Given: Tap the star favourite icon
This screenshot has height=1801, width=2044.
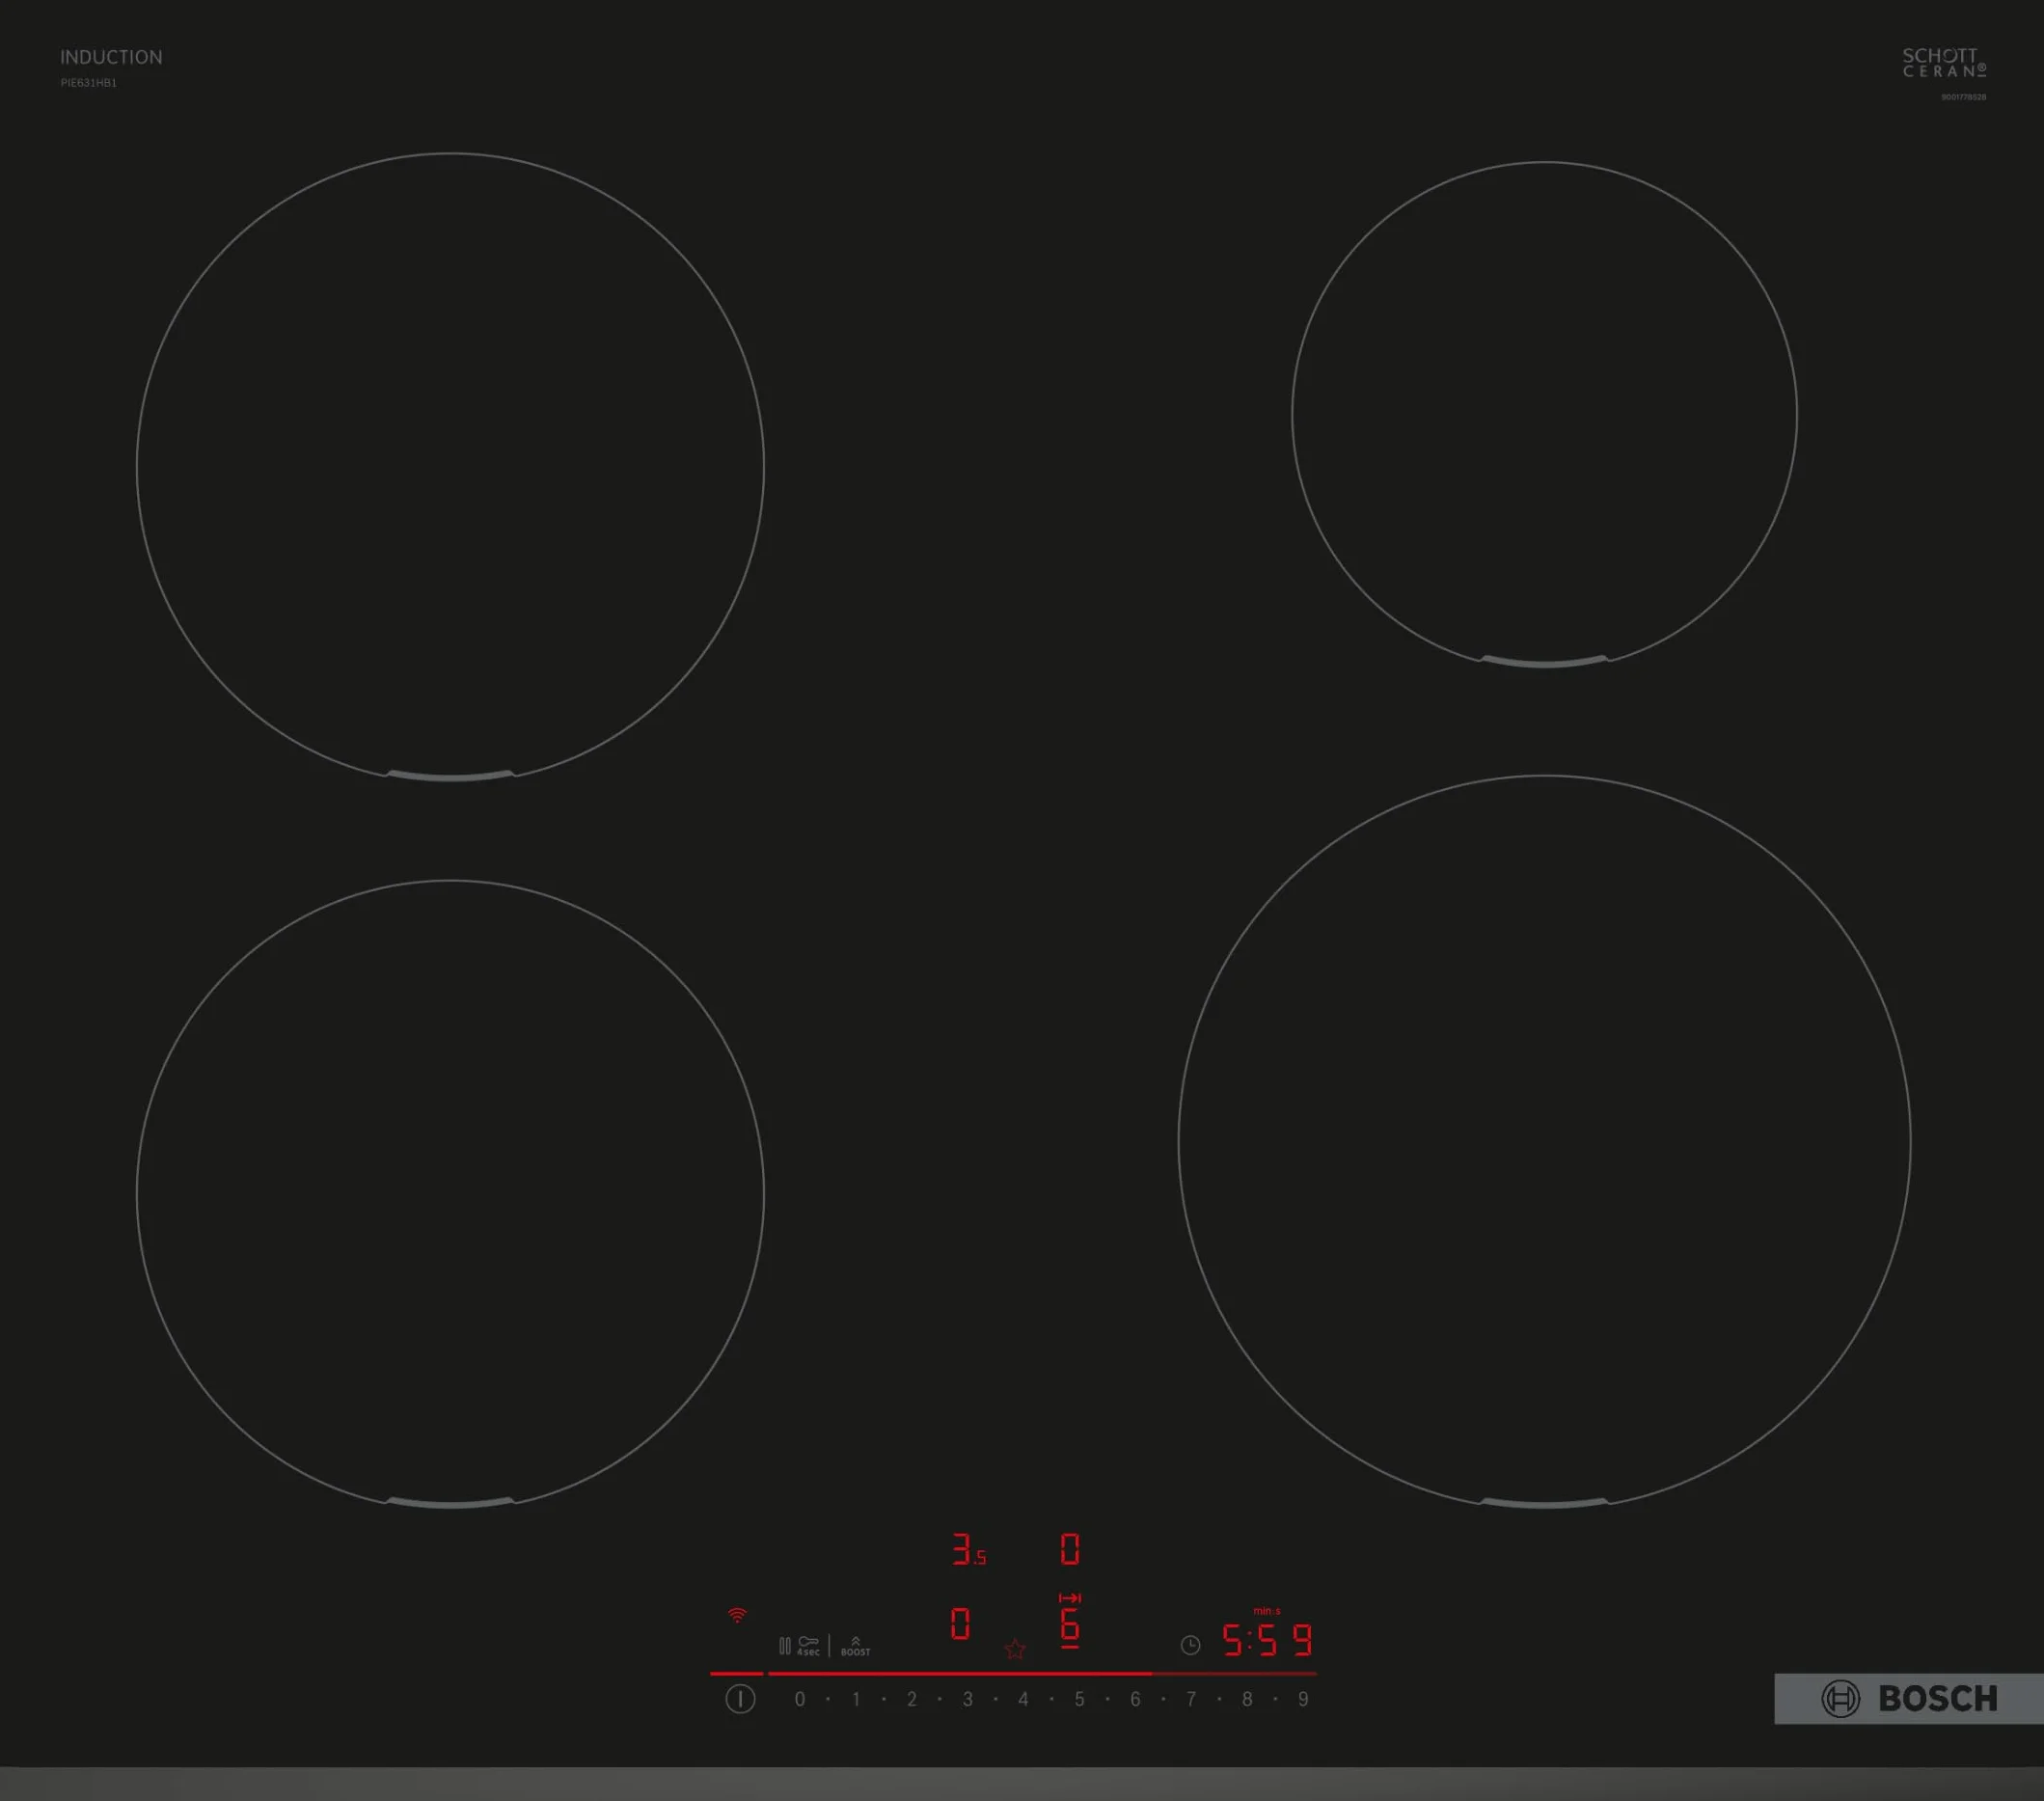Looking at the screenshot, I should click(x=1015, y=1649).
